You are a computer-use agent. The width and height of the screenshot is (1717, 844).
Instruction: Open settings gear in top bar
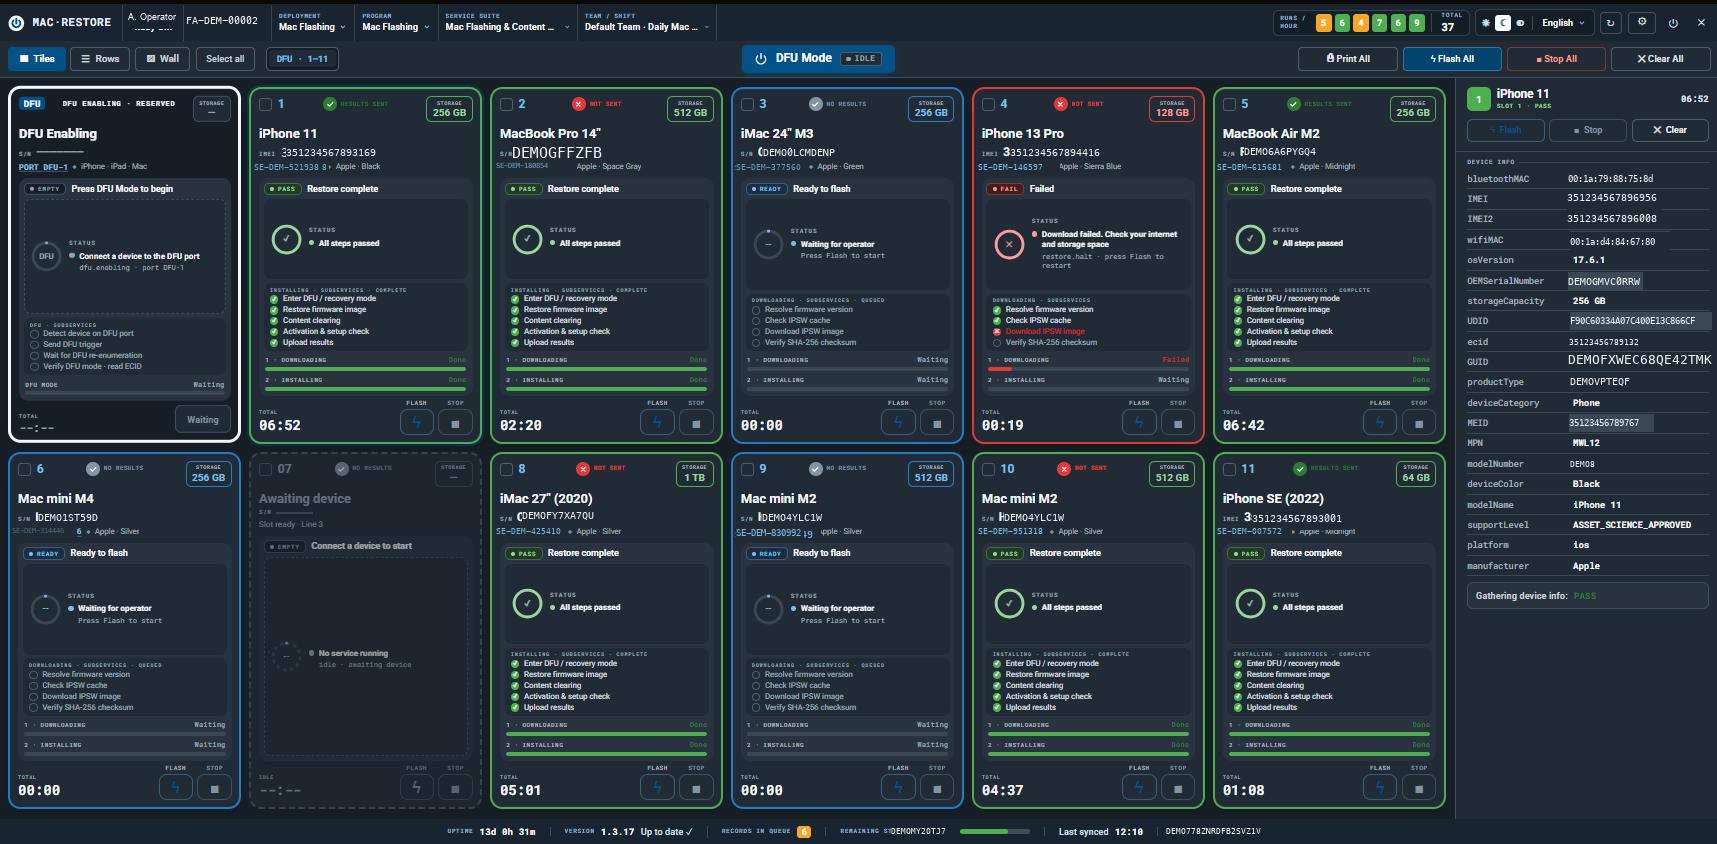click(1642, 23)
